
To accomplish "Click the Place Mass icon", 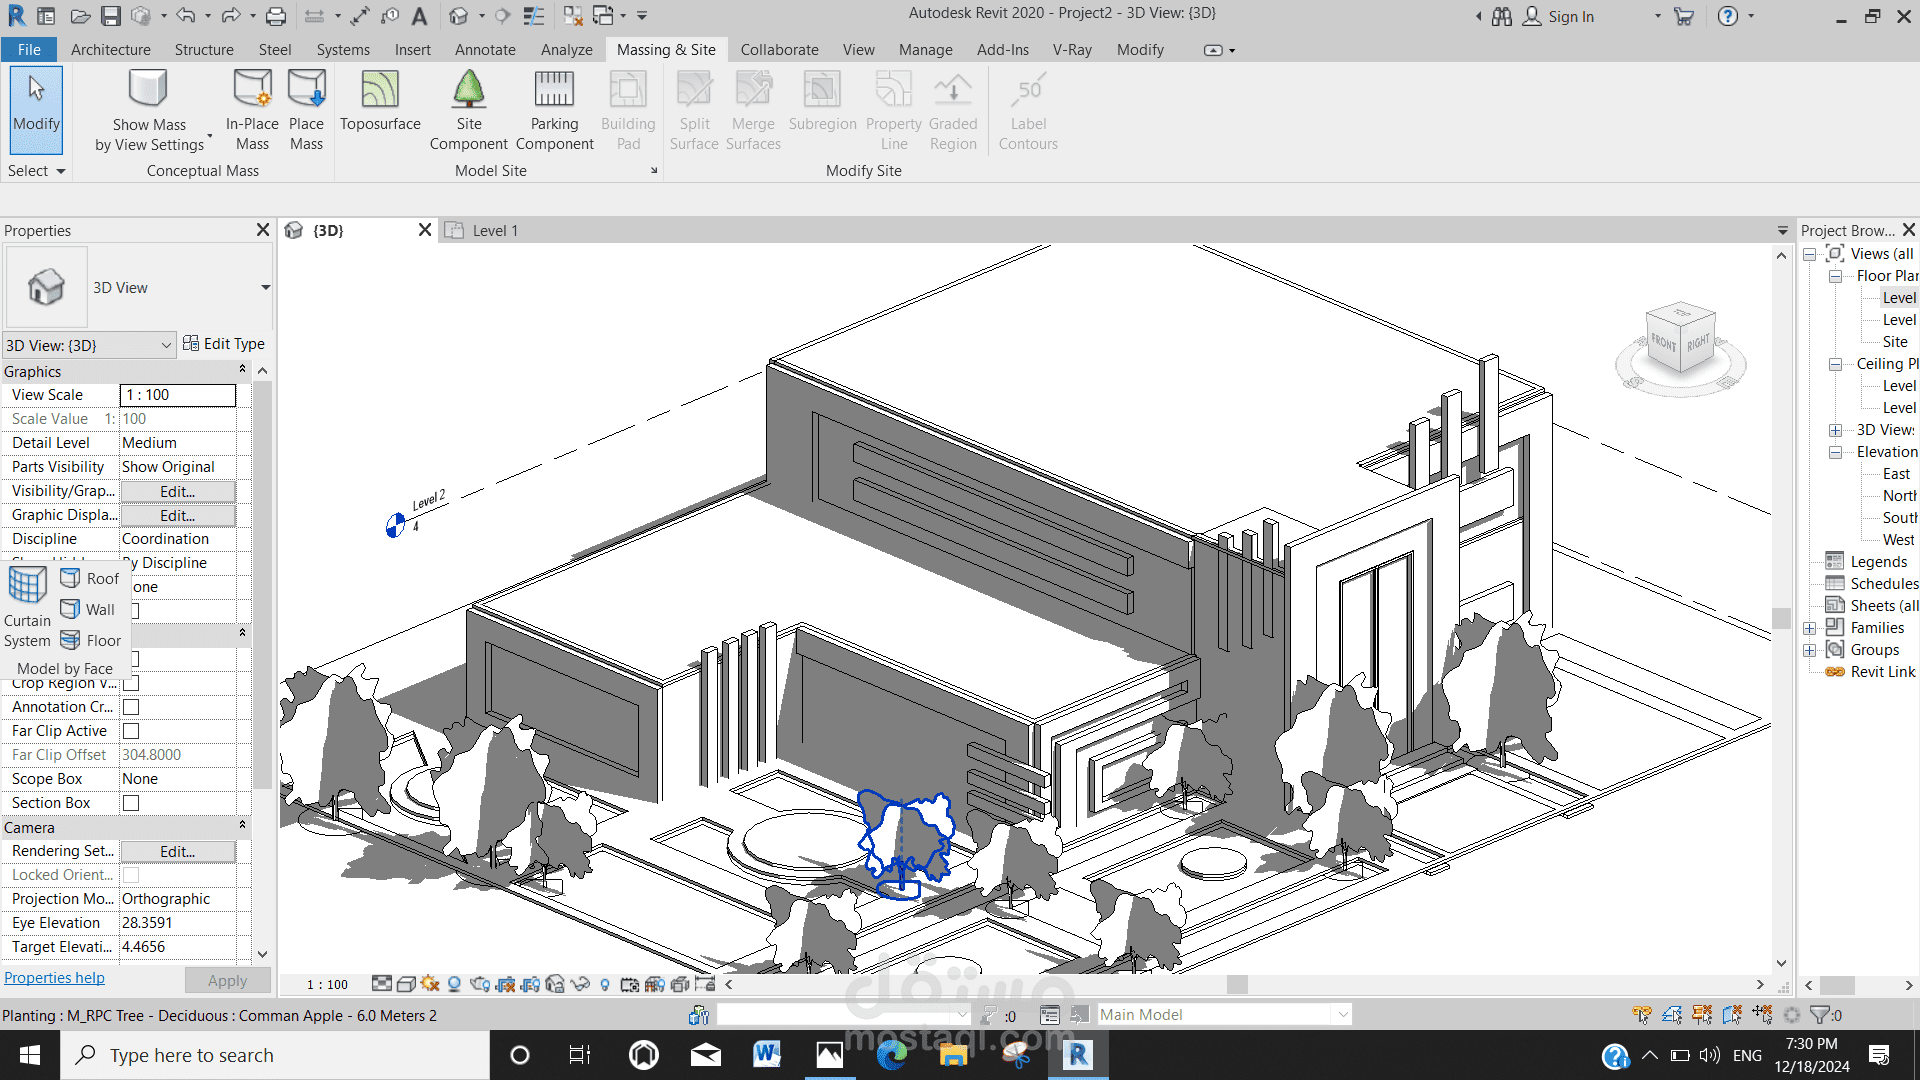I will [306, 90].
